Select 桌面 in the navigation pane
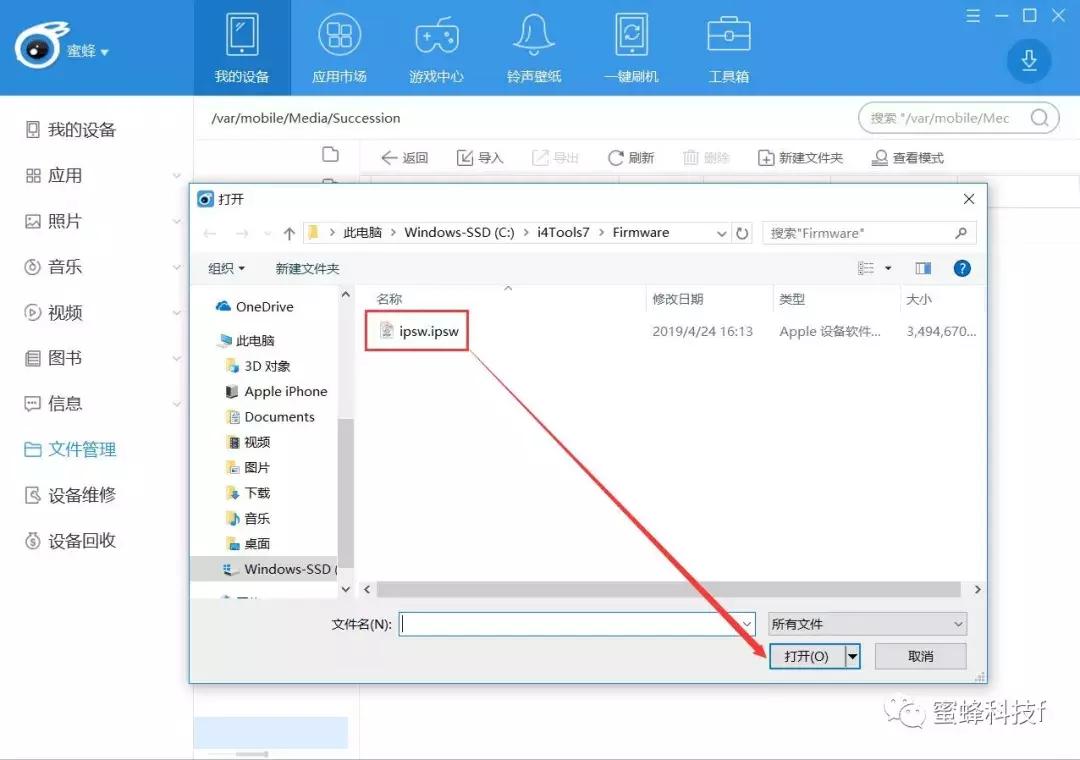 pyautogui.click(x=249, y=544)
